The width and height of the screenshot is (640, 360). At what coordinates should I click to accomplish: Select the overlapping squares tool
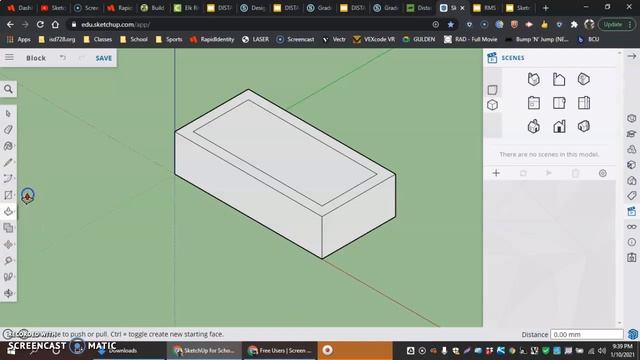[x=8, y=227]
